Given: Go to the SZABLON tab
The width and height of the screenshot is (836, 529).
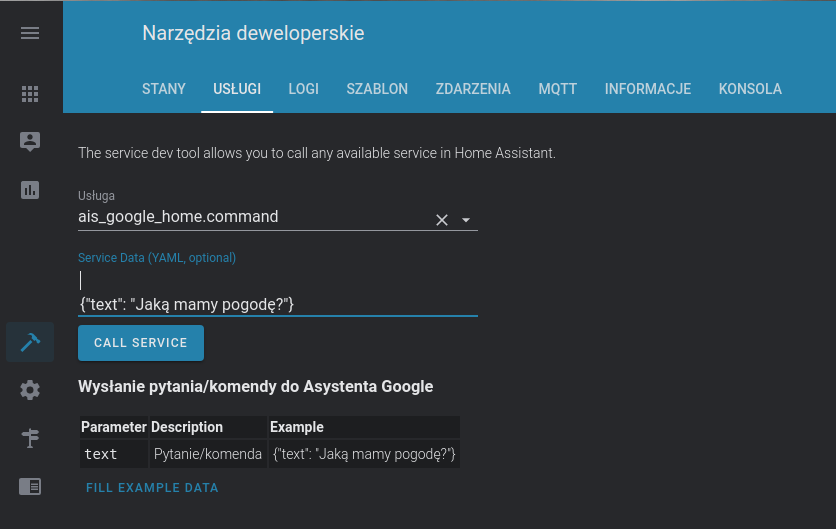Looking at the screenshot, I should tap(377, 89).
